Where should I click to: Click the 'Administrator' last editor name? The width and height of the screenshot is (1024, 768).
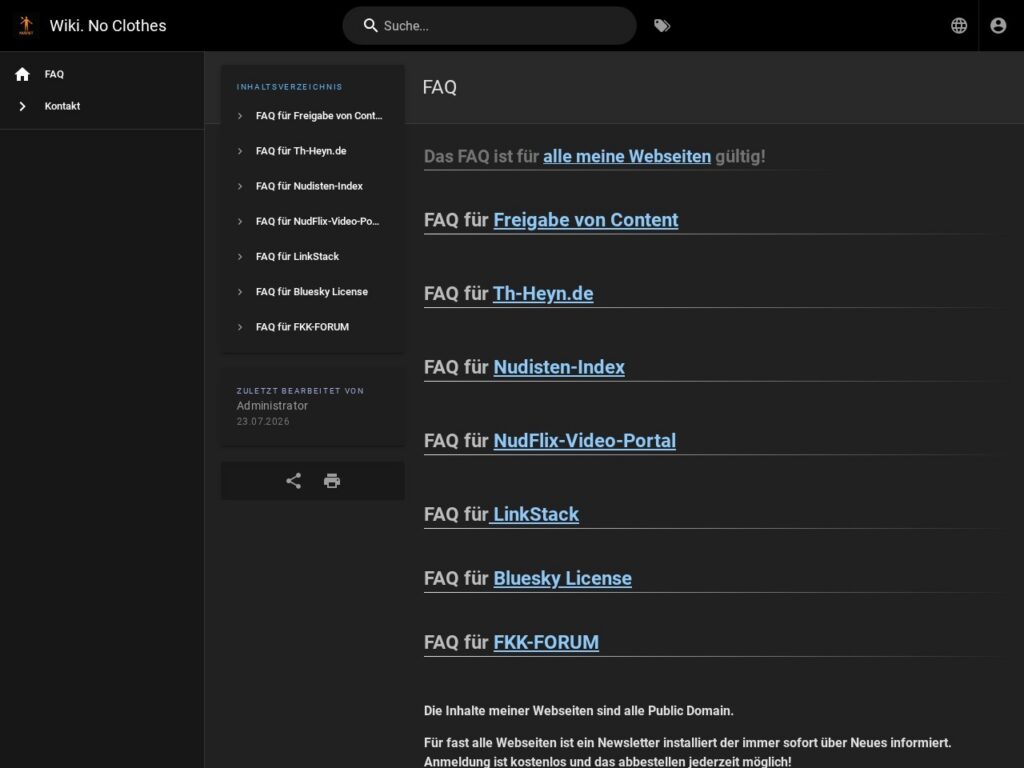tap(272, 406)
